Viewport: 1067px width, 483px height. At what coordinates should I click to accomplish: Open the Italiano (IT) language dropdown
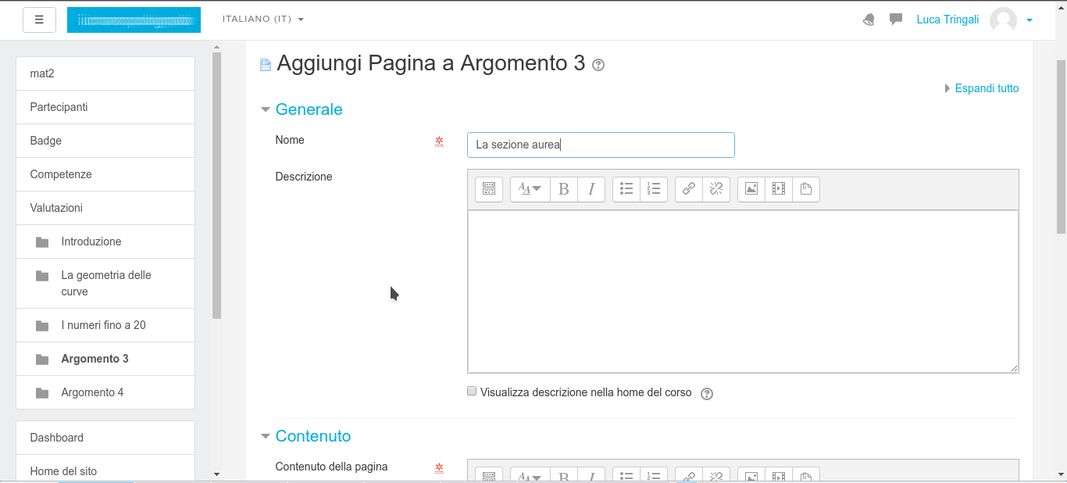click(263, 19)
